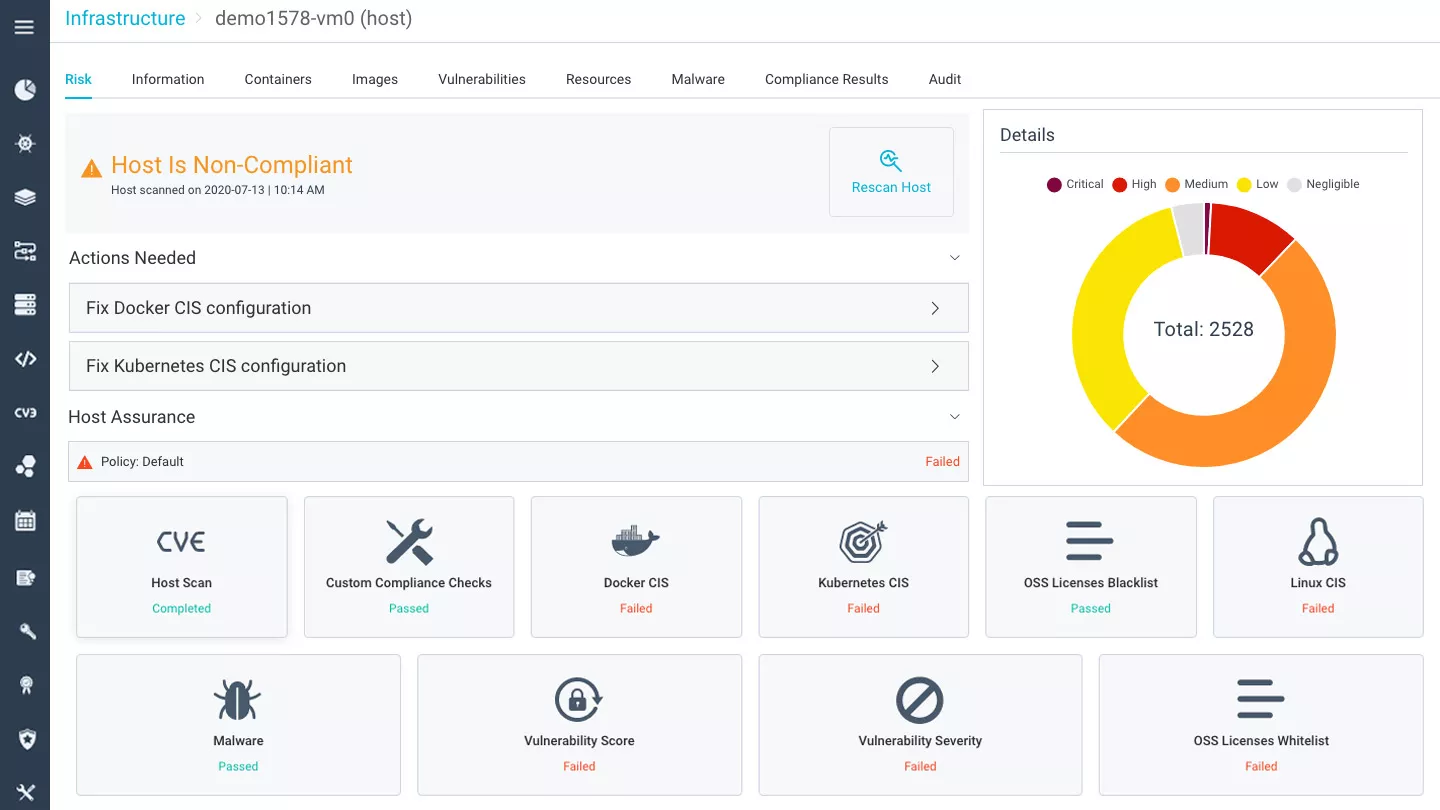Click the code brackets sidebar icon
This screenshot has width=1440, height=810.
pos(25,359)
